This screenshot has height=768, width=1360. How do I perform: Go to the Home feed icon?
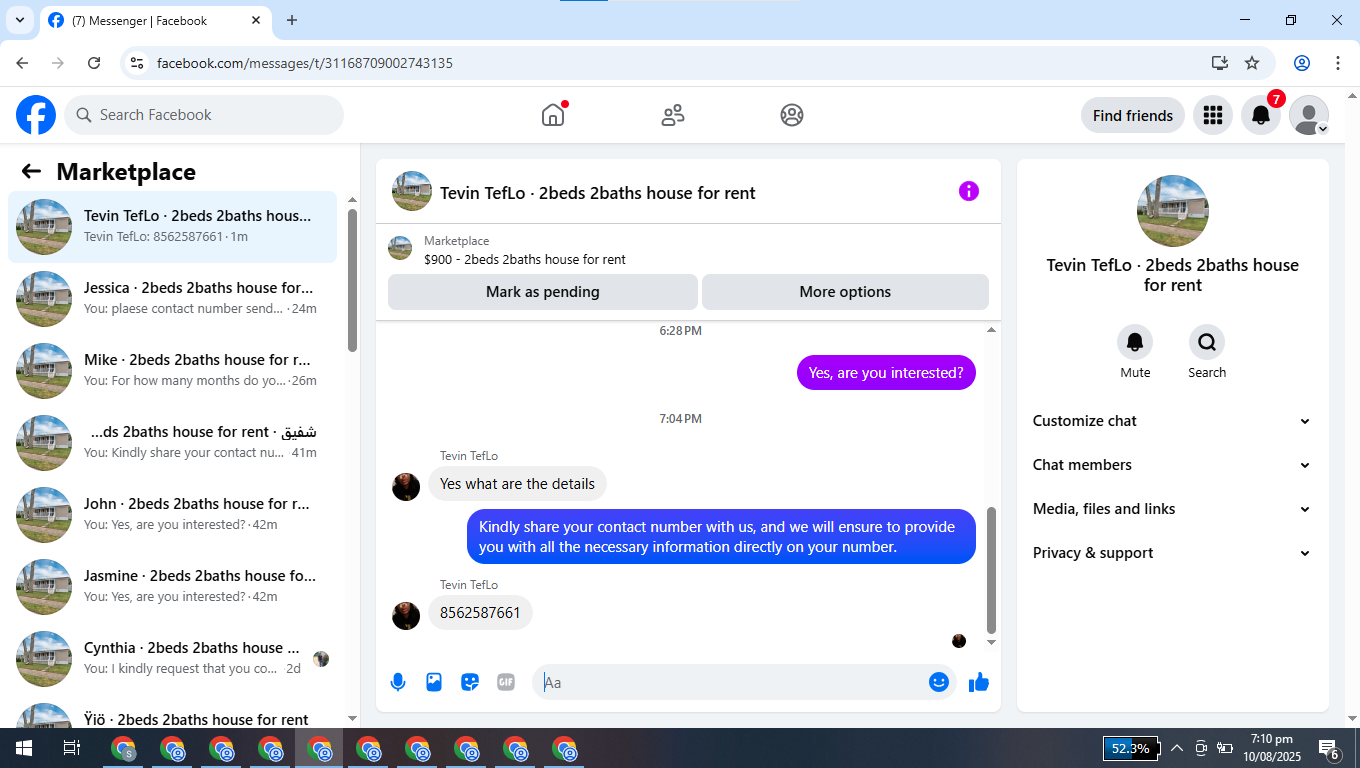click(x=553, y=115)
